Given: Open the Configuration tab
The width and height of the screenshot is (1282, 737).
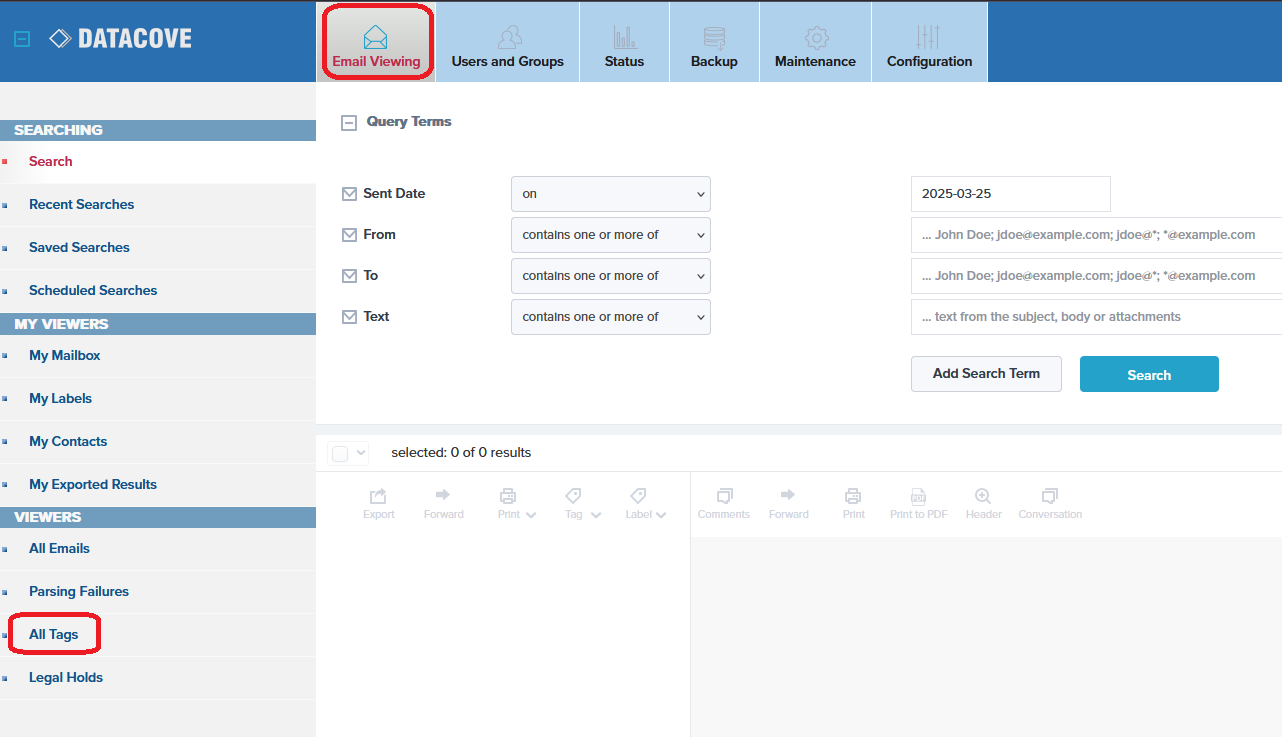Looking at the screenshot, I should click(x=929, y=42).
